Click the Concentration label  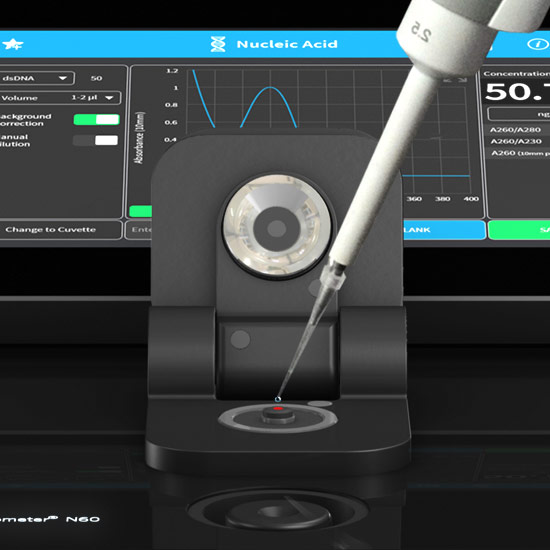point(516,74)
